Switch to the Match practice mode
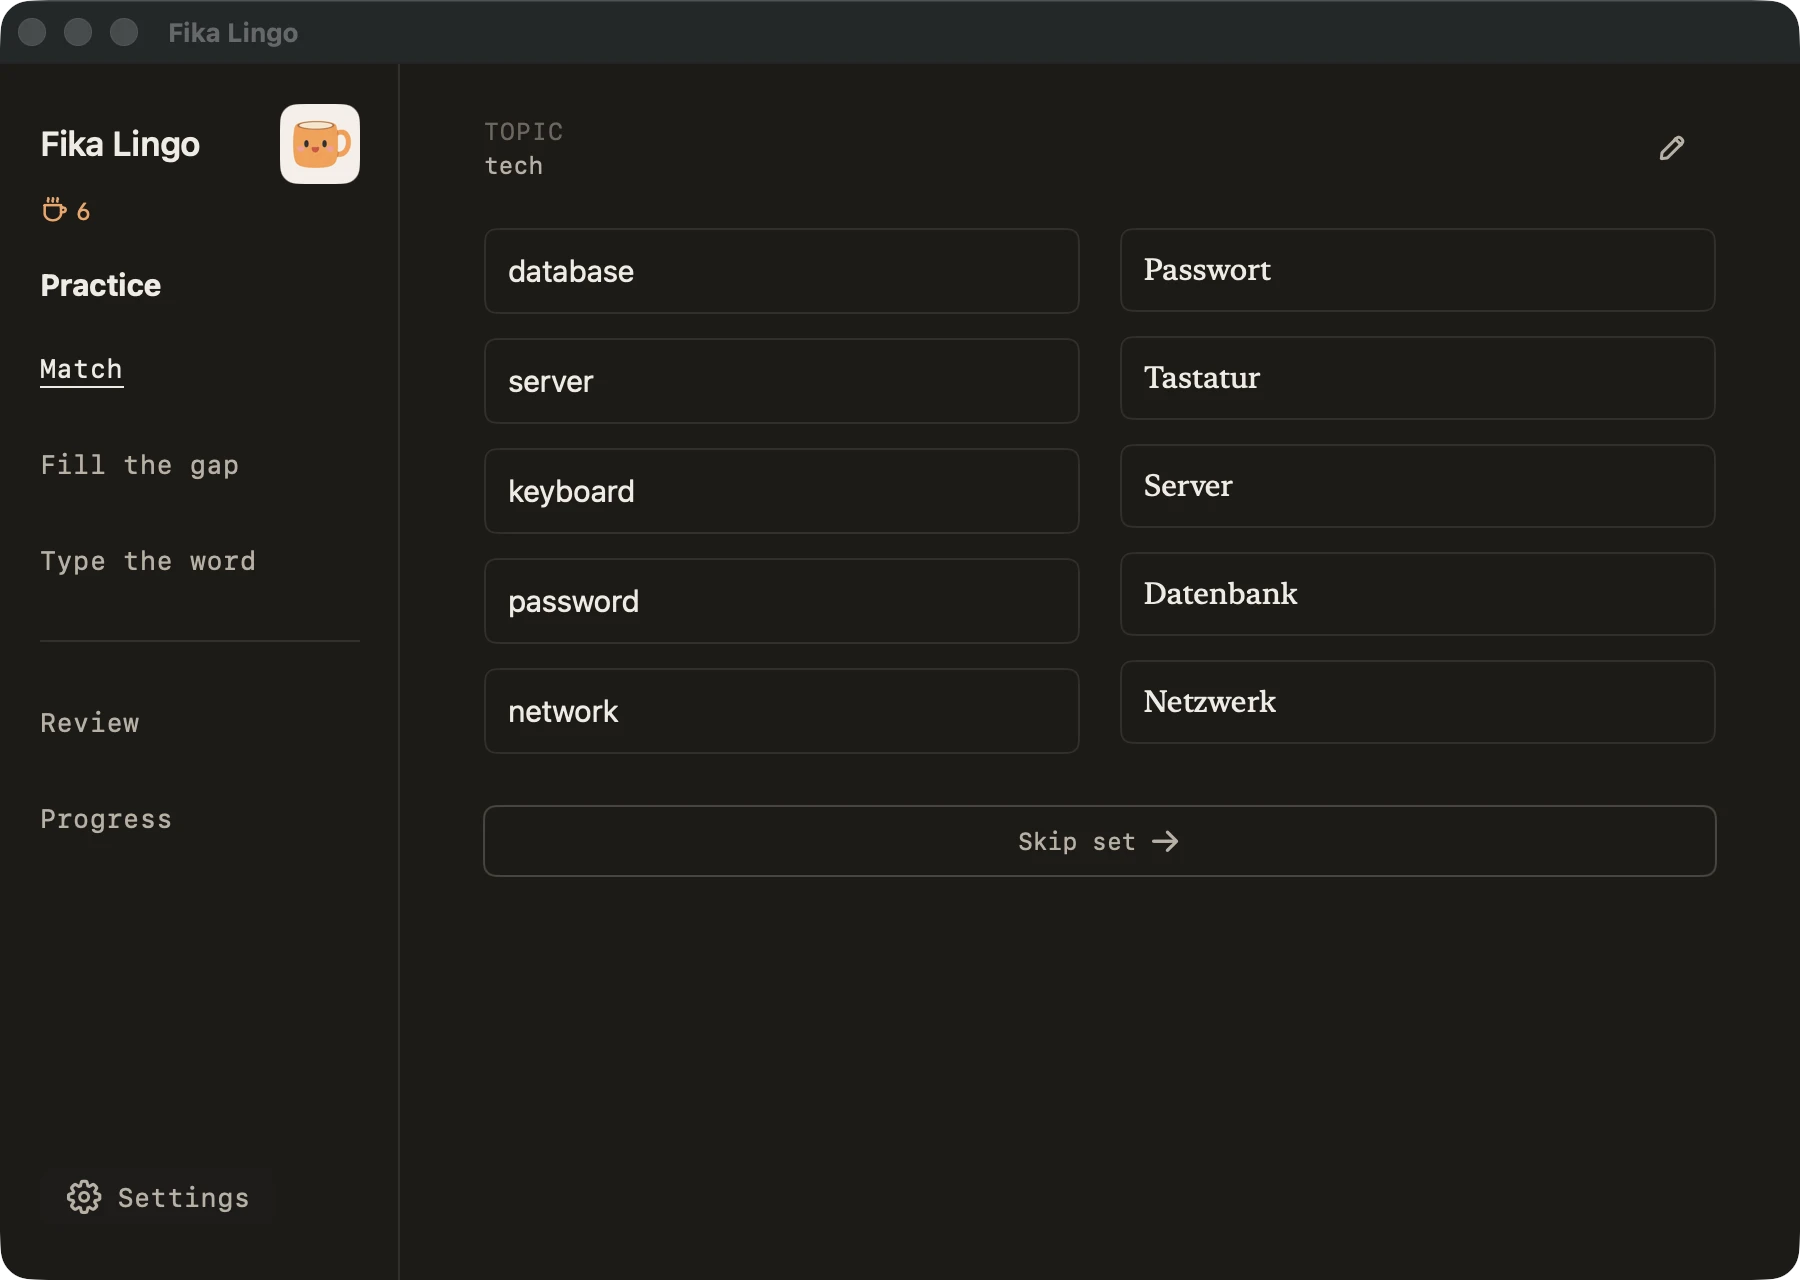The height and width of the screenshot is (1280, 1800). click(81, 370)
